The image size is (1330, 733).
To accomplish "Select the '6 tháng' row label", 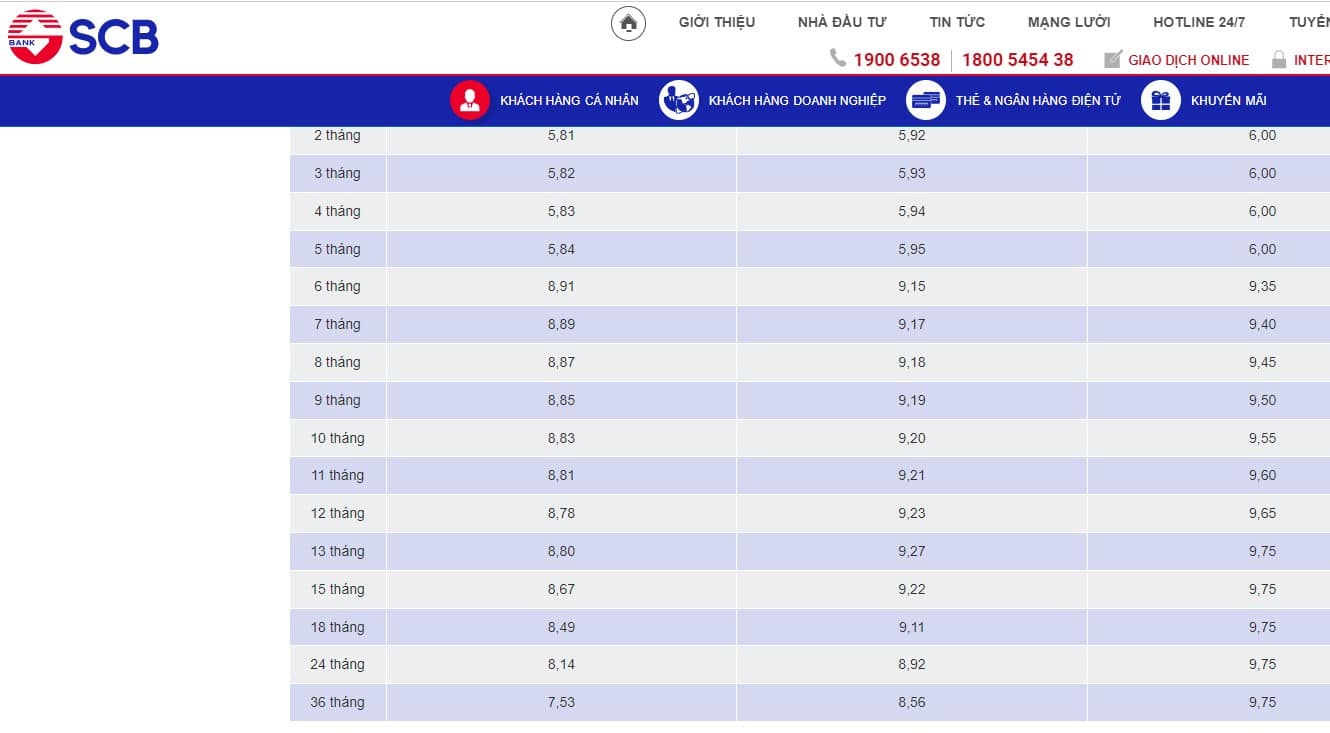I will coord(337,286).
